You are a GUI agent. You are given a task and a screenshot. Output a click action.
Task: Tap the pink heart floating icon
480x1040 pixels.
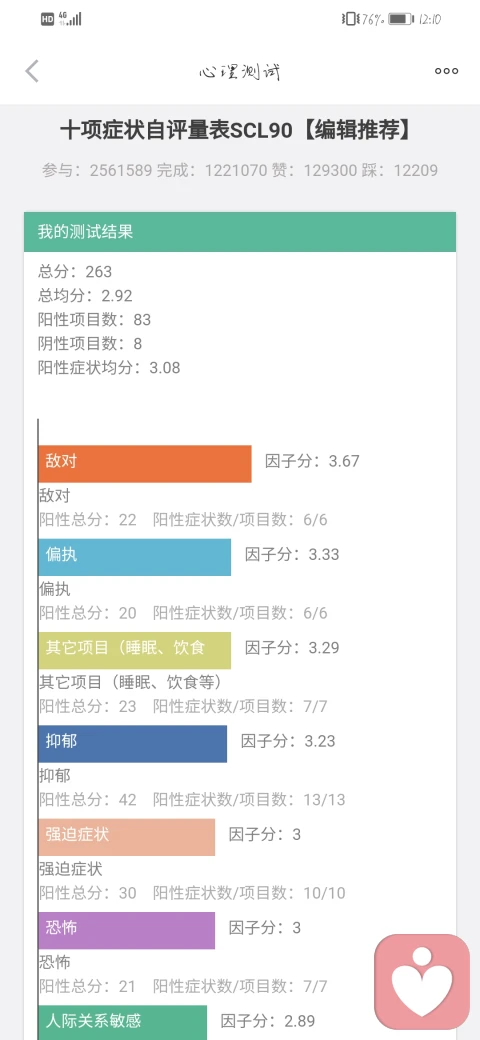422,982
